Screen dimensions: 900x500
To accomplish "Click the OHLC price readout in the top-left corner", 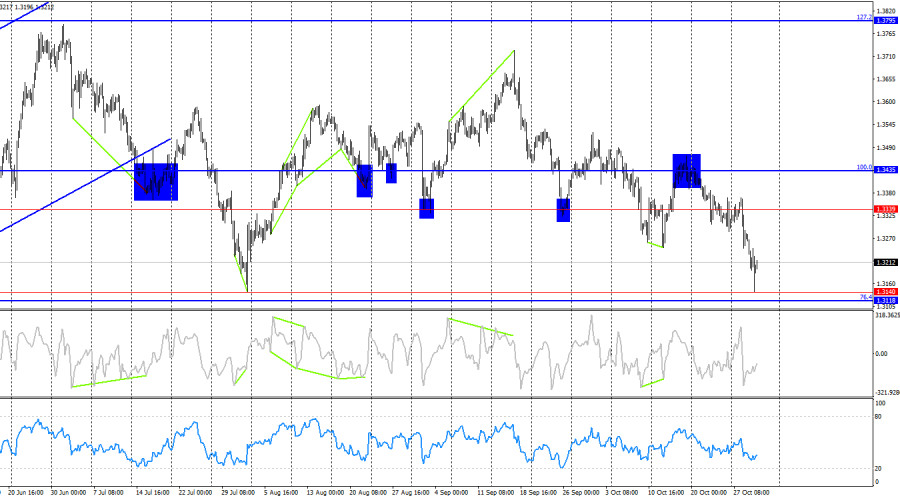I will point(28,6).
